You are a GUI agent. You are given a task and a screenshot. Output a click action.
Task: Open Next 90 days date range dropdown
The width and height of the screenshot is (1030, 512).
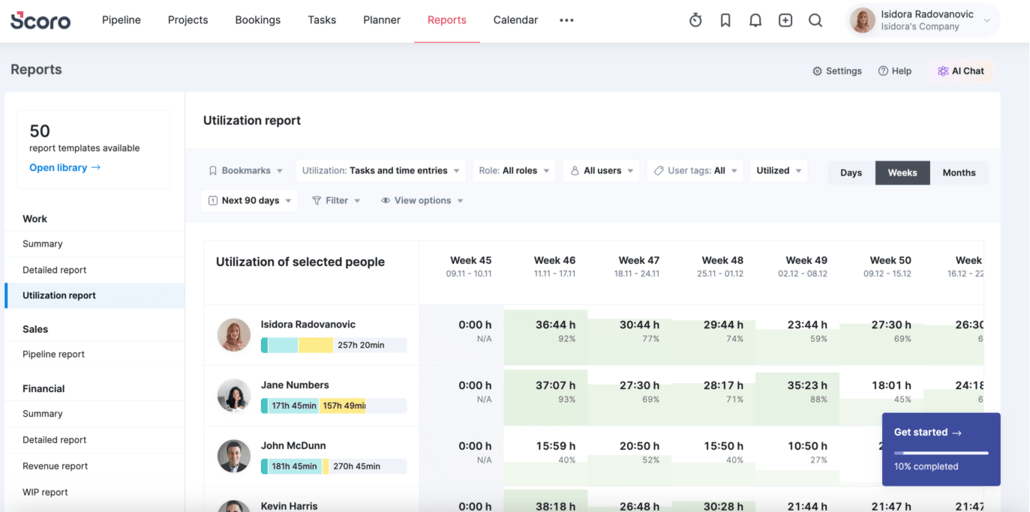pos(249,200)
